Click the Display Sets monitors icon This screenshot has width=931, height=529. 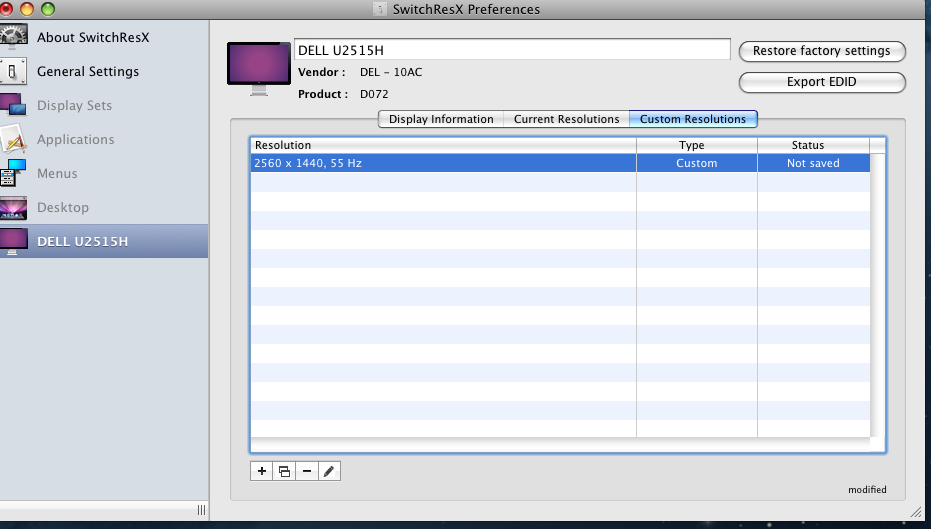click(13, 105)
